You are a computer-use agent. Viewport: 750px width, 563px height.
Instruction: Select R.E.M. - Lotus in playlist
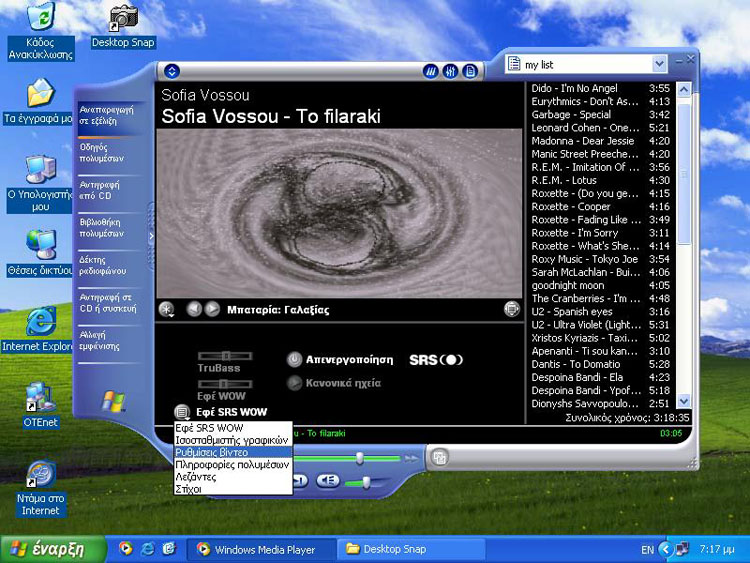click(x=601, y=180)
